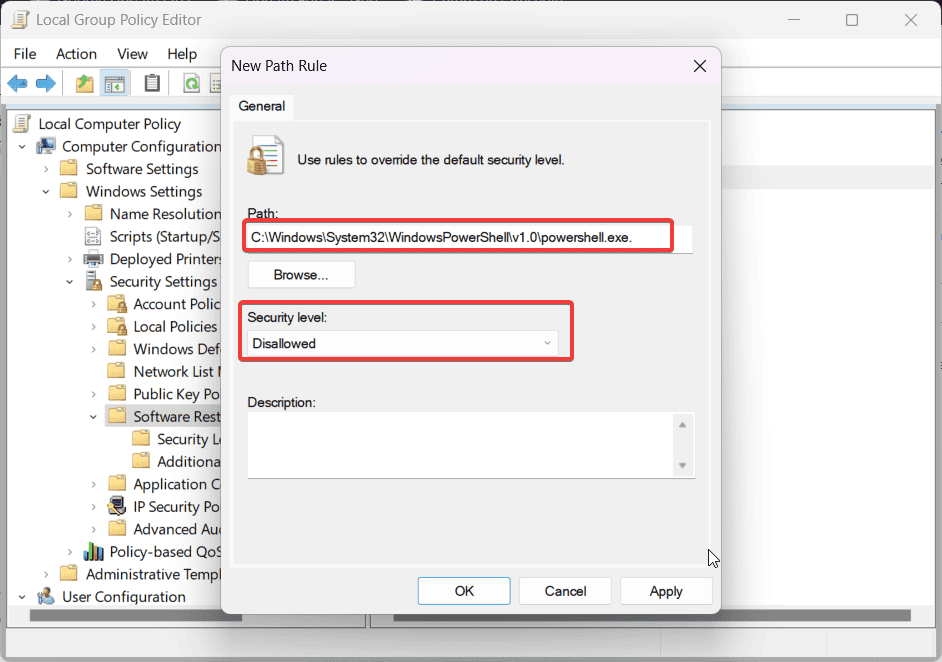Click the Network List Manager folder icon
This screenshot has width=942, height=662.
point(117,371)
